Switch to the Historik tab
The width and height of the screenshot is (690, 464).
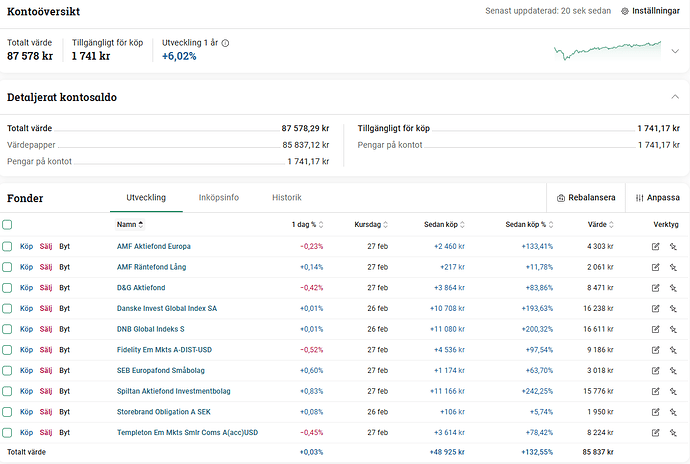click(287, 198)
